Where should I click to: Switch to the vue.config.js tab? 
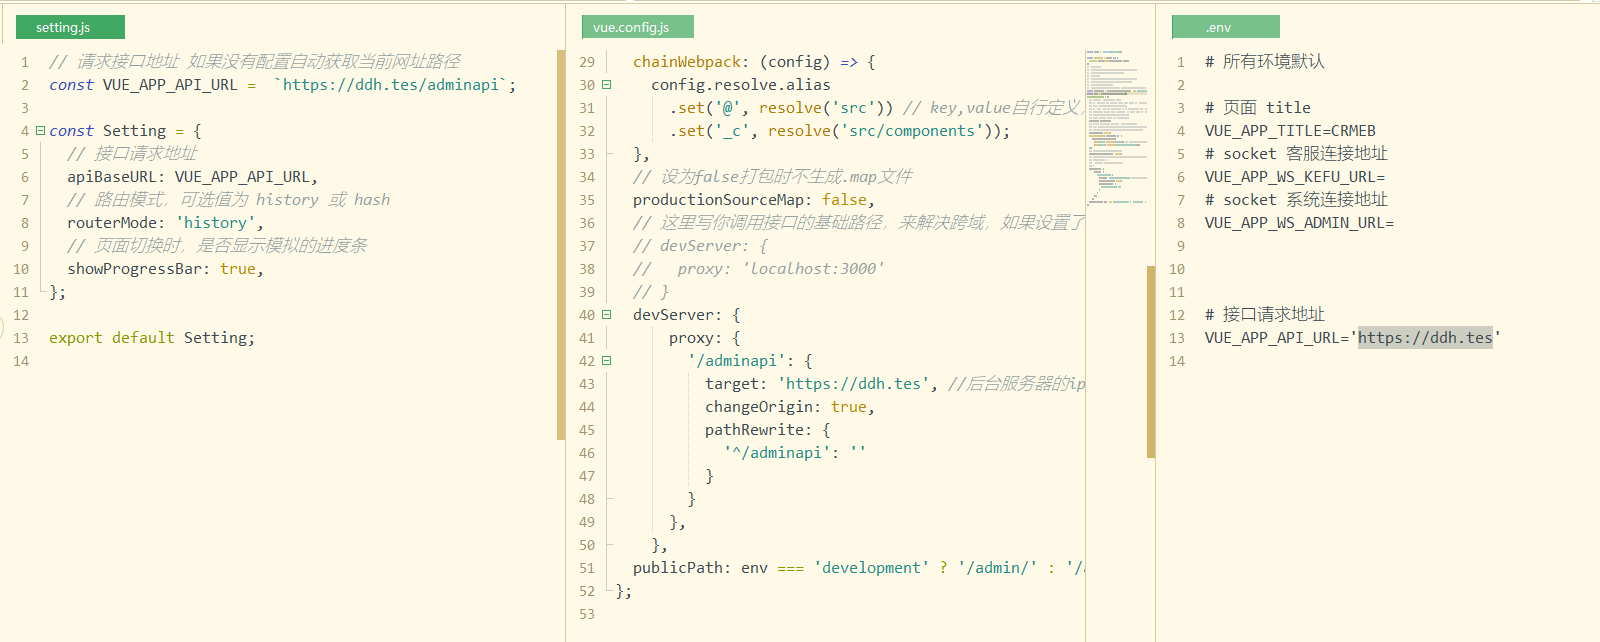pos(637,27)
